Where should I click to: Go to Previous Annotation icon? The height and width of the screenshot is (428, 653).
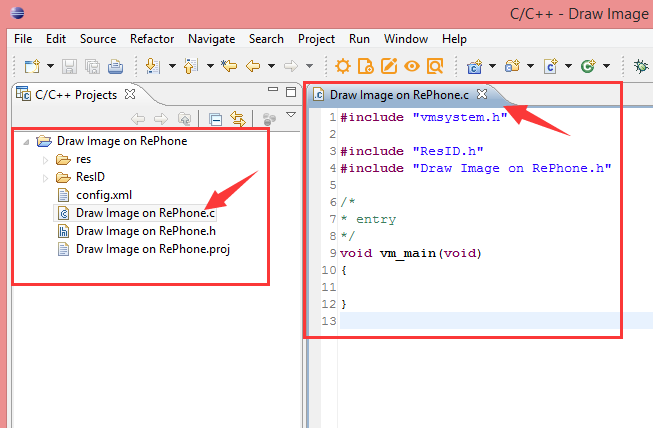pyautogui.click(x=191, y=66)
